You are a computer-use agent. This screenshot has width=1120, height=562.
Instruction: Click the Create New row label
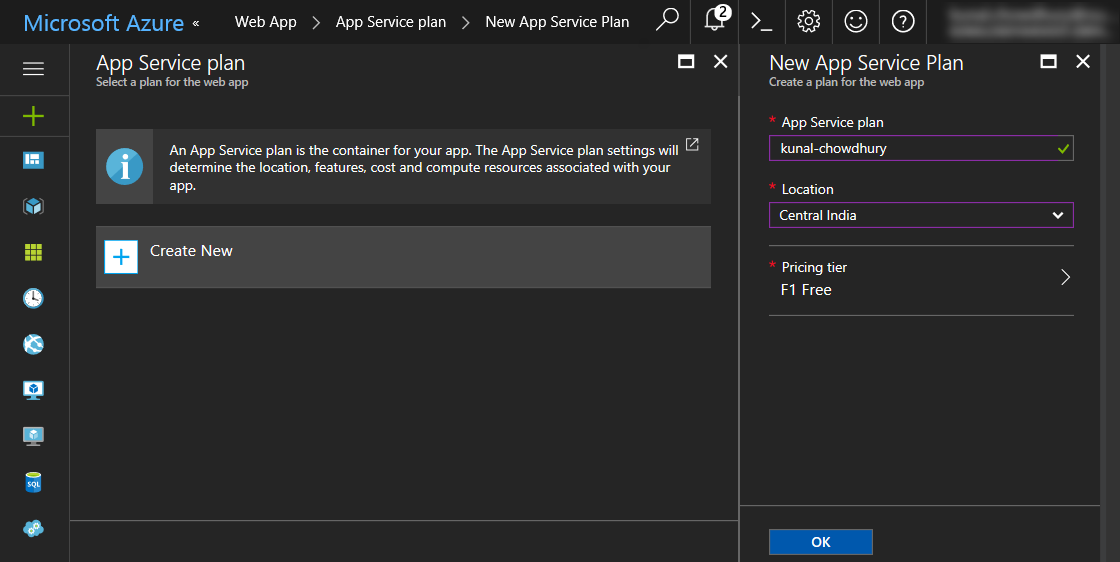(191, 251)
